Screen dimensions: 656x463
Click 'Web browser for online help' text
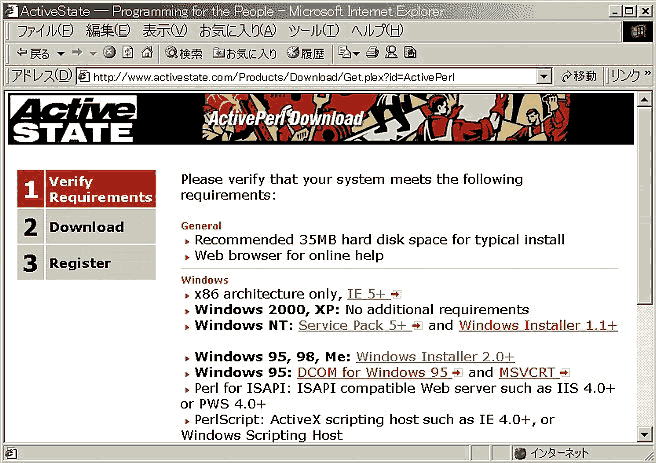(x=289, y=256)
